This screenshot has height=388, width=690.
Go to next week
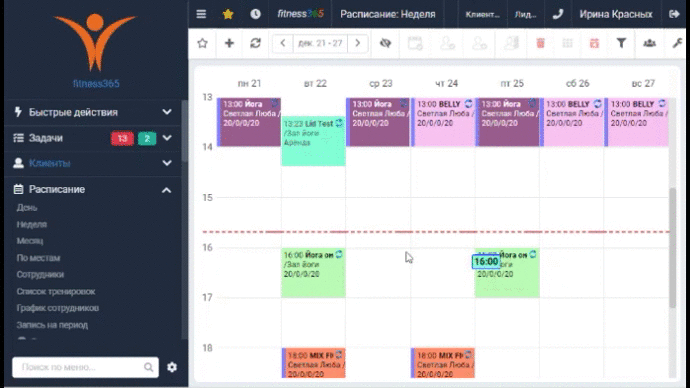tap(357, 43)
